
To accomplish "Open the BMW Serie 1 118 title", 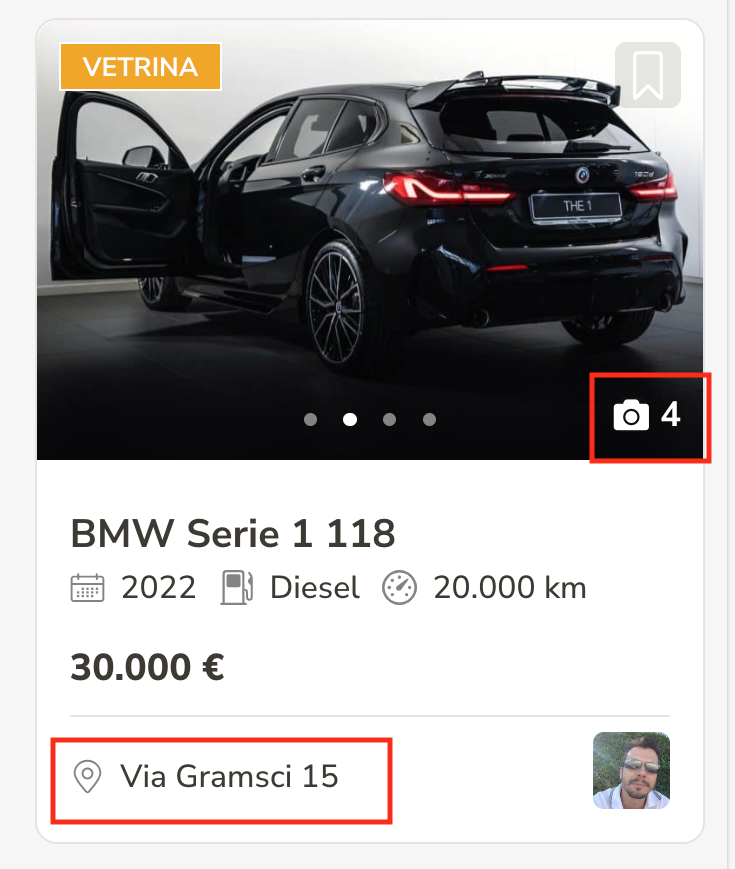I will 233,533.
